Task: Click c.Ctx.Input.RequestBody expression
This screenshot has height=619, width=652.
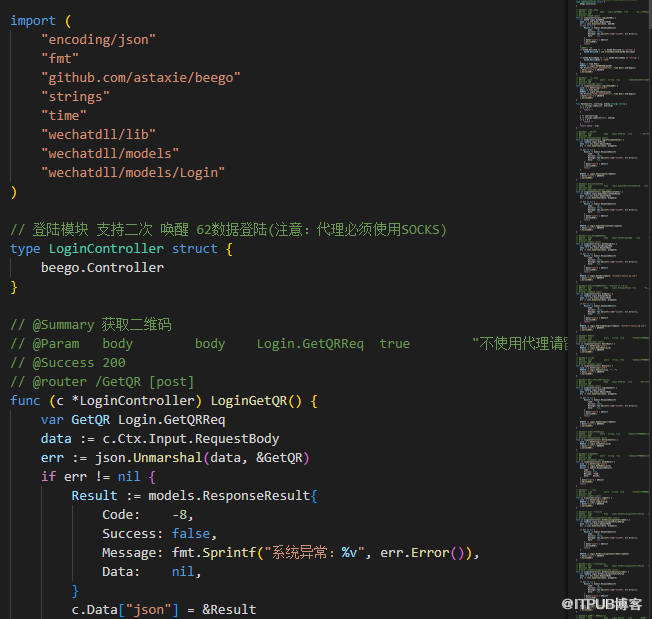Action: [190, 439]
